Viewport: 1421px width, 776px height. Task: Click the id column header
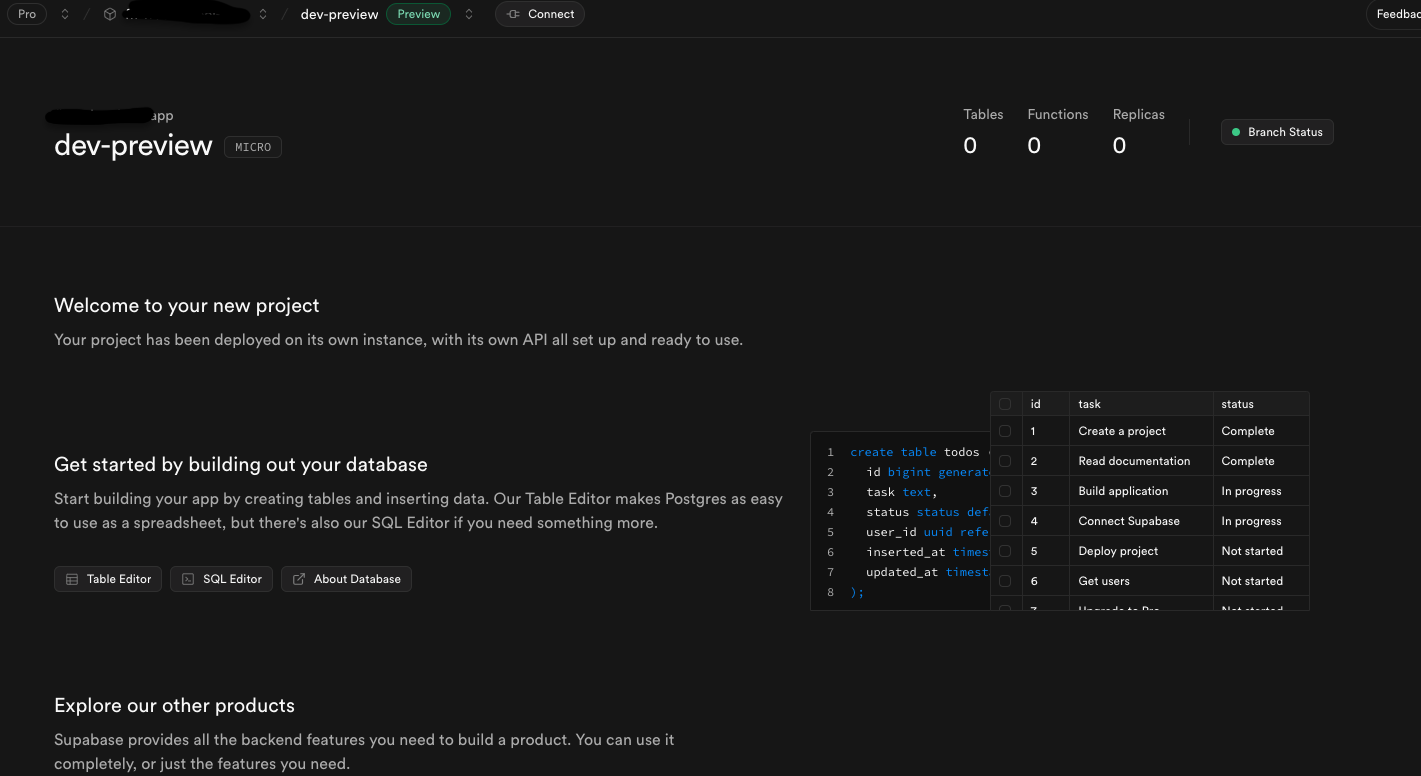coord(1044,404)
